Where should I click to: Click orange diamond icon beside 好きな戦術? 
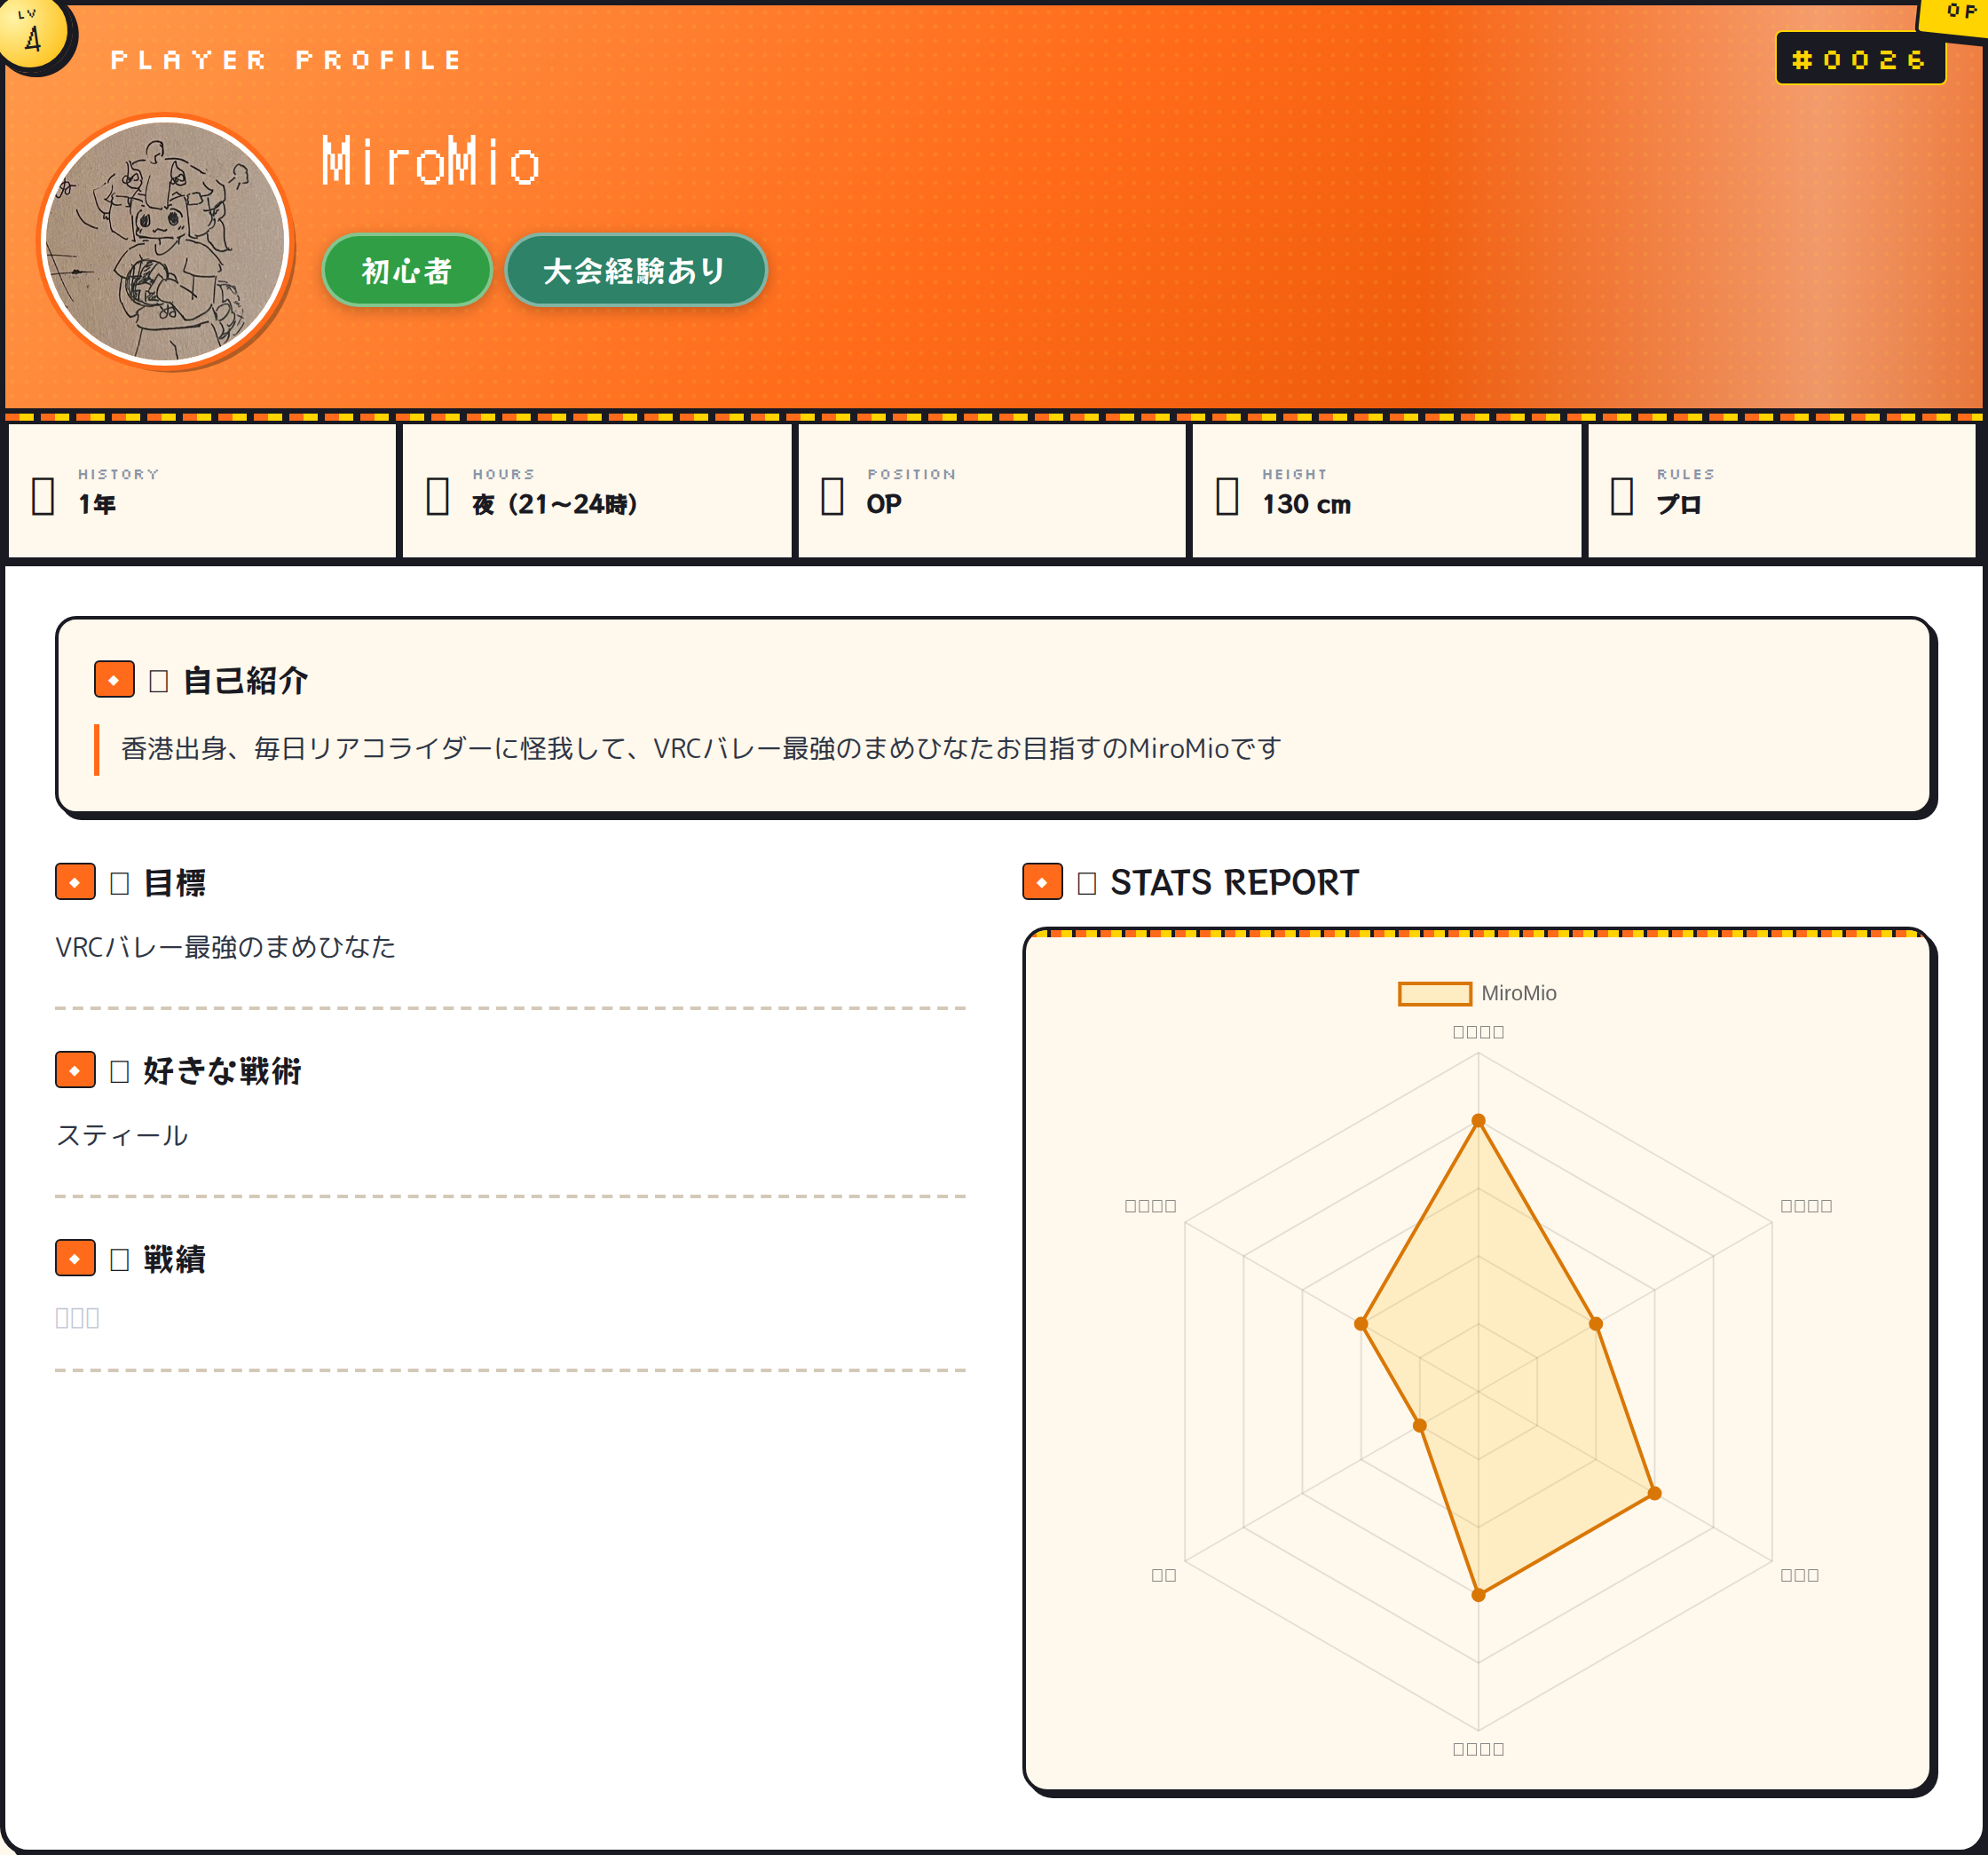[75, 1069]
